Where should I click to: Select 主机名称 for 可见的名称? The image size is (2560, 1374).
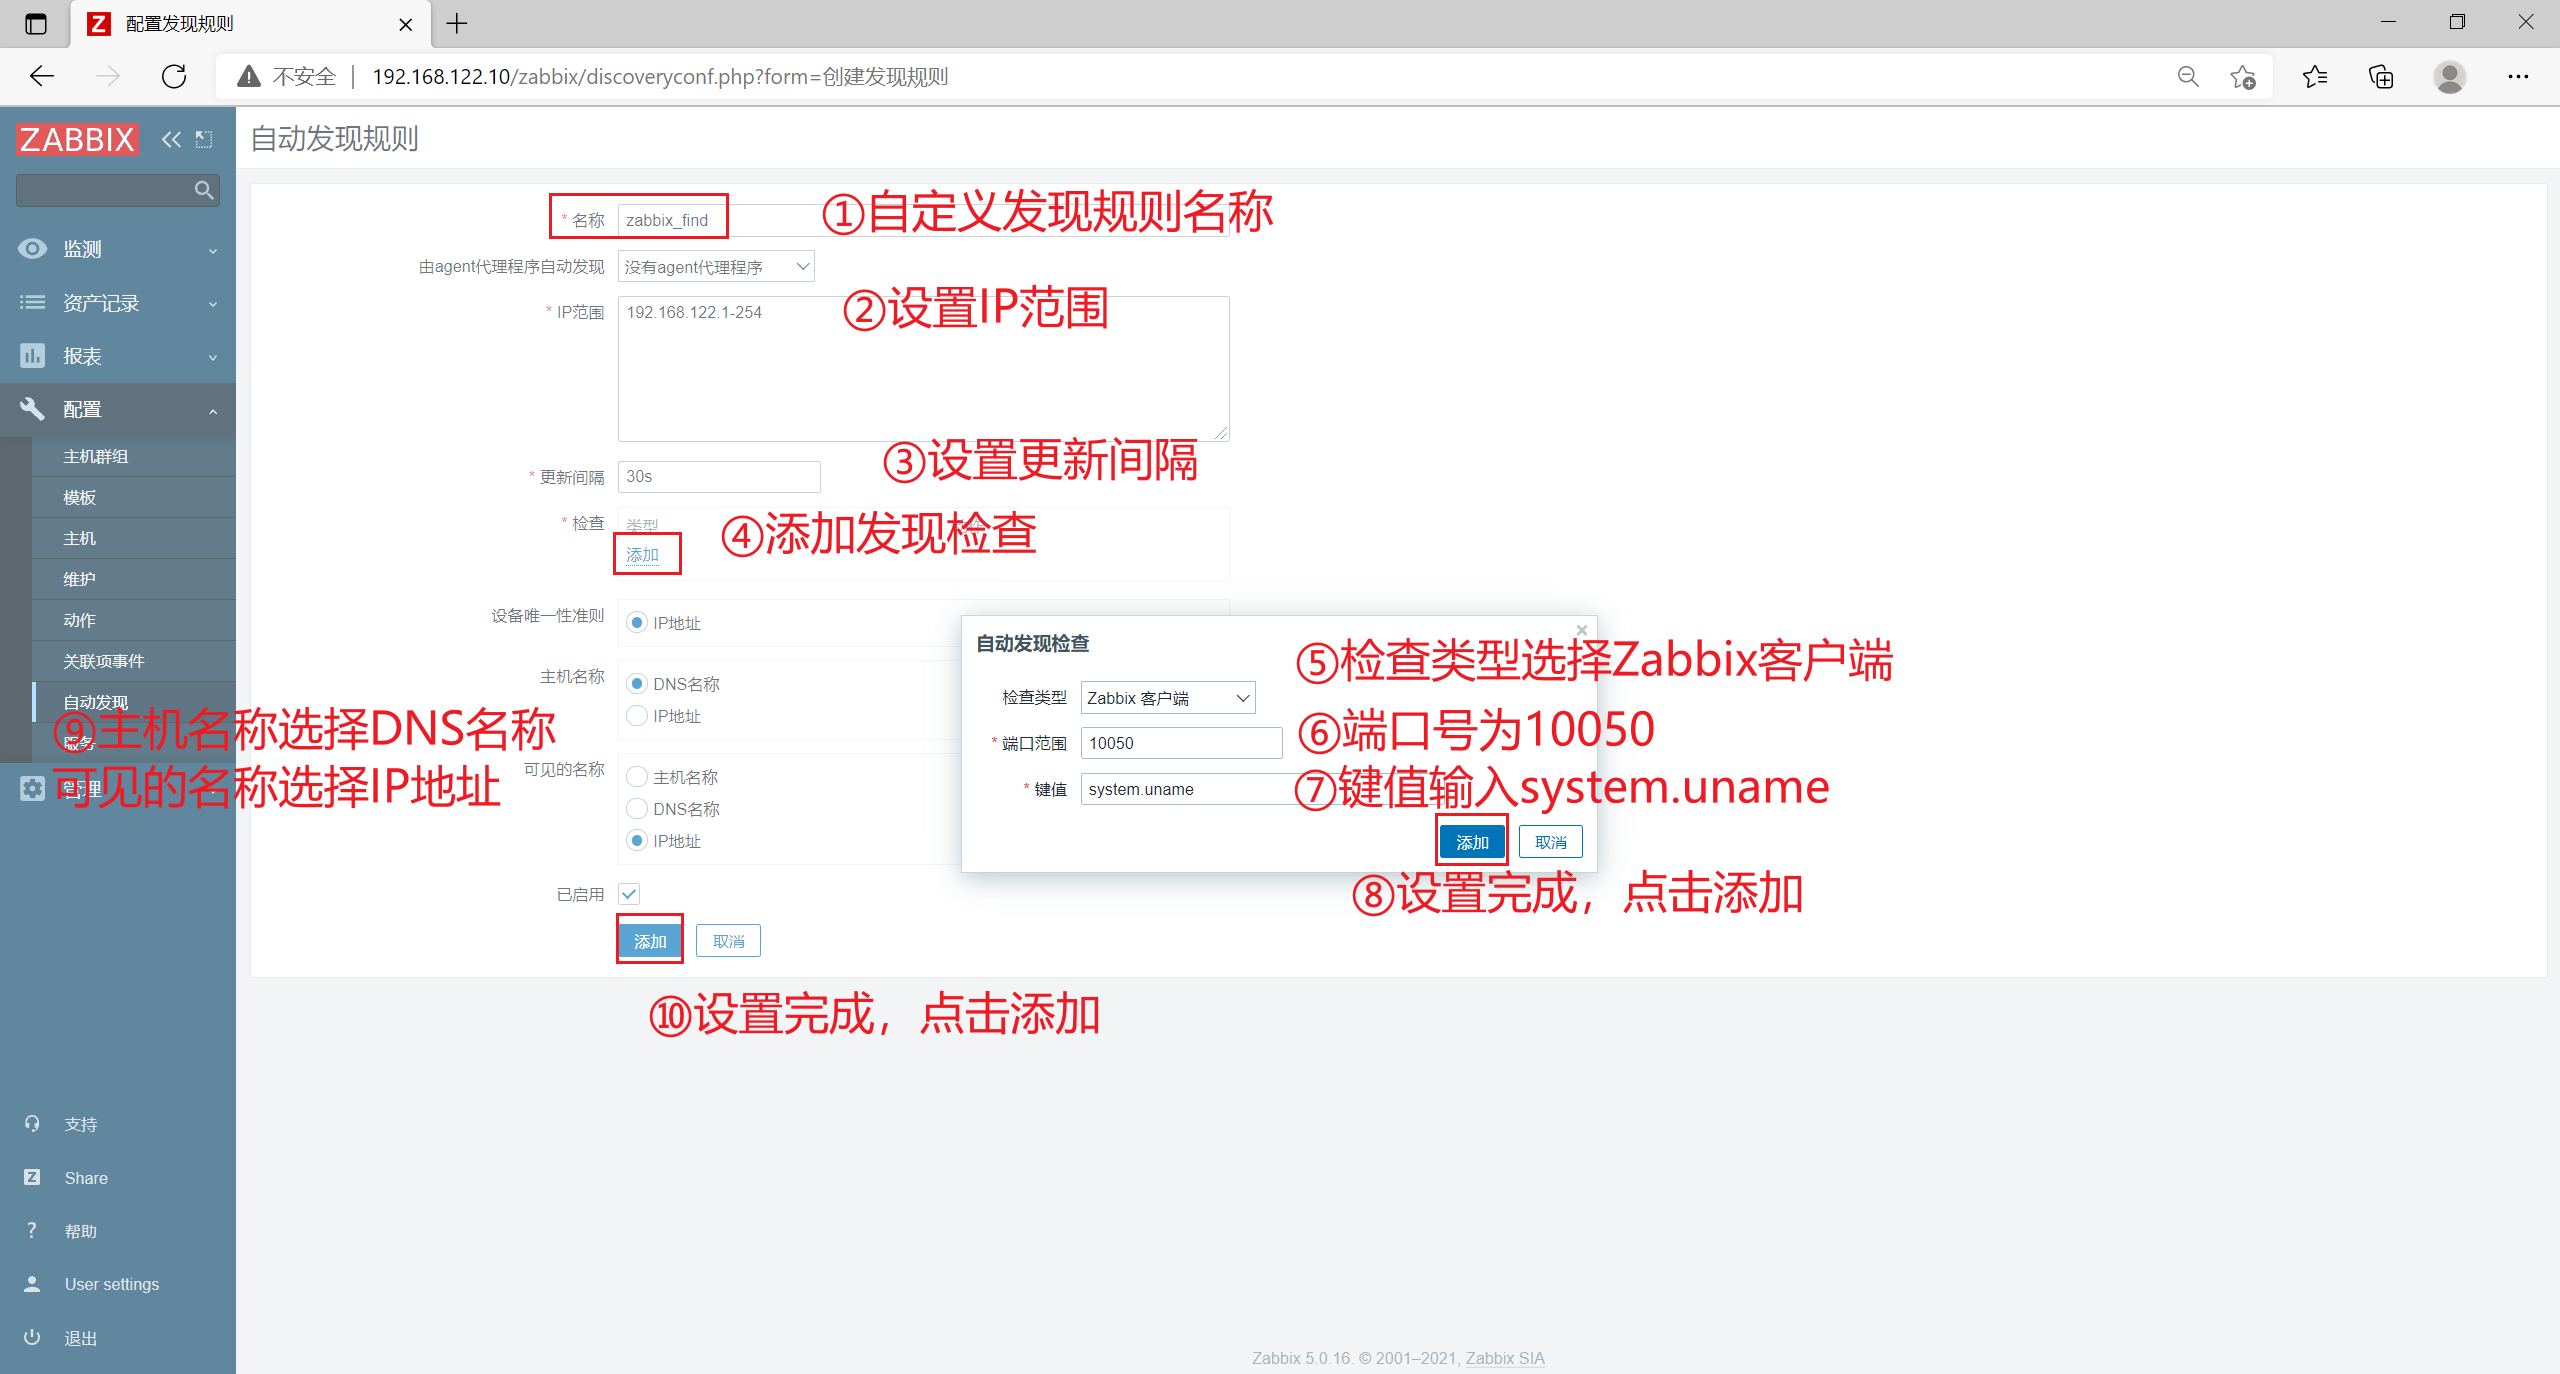(637, 777)
